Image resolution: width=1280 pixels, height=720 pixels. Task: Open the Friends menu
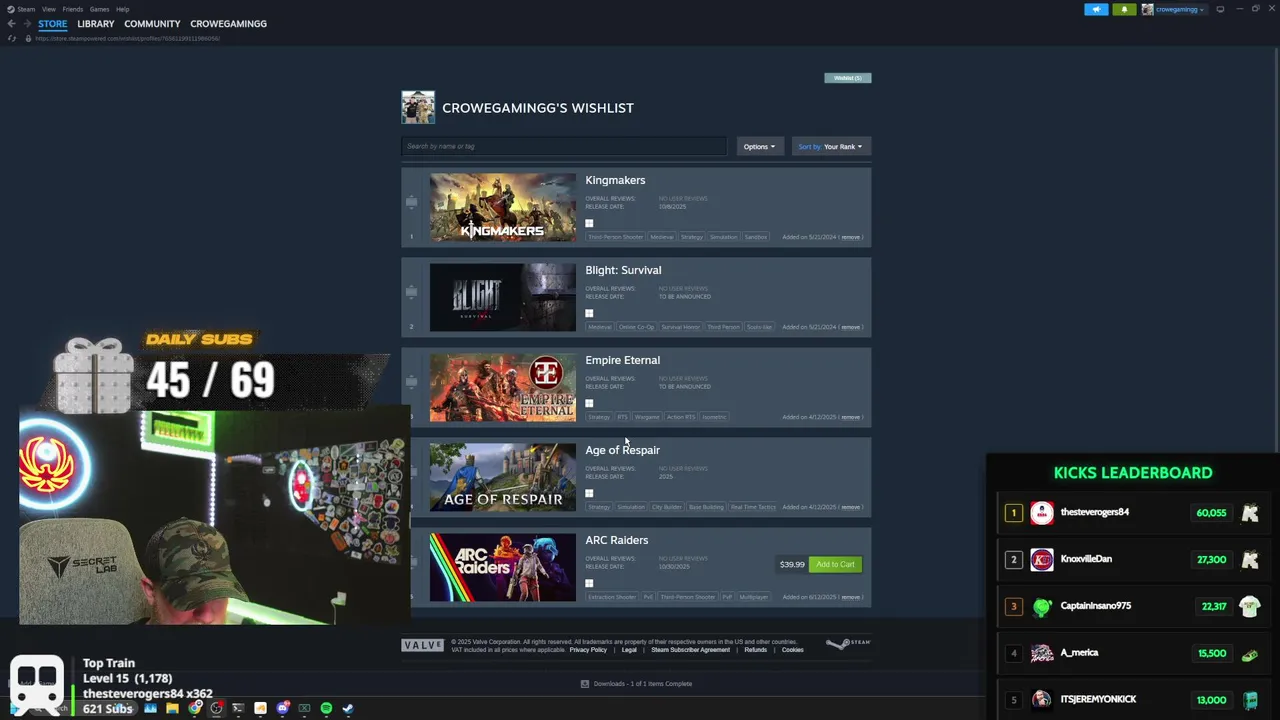pyautogui.click(x=73, y=9)
